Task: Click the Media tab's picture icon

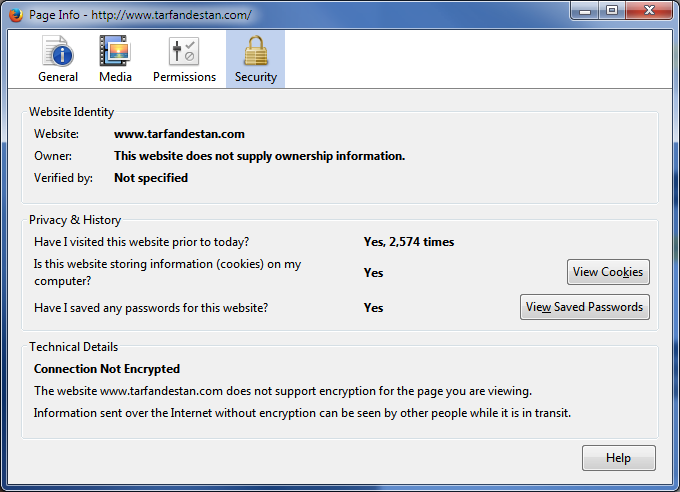Action: (x=115, y=51)
